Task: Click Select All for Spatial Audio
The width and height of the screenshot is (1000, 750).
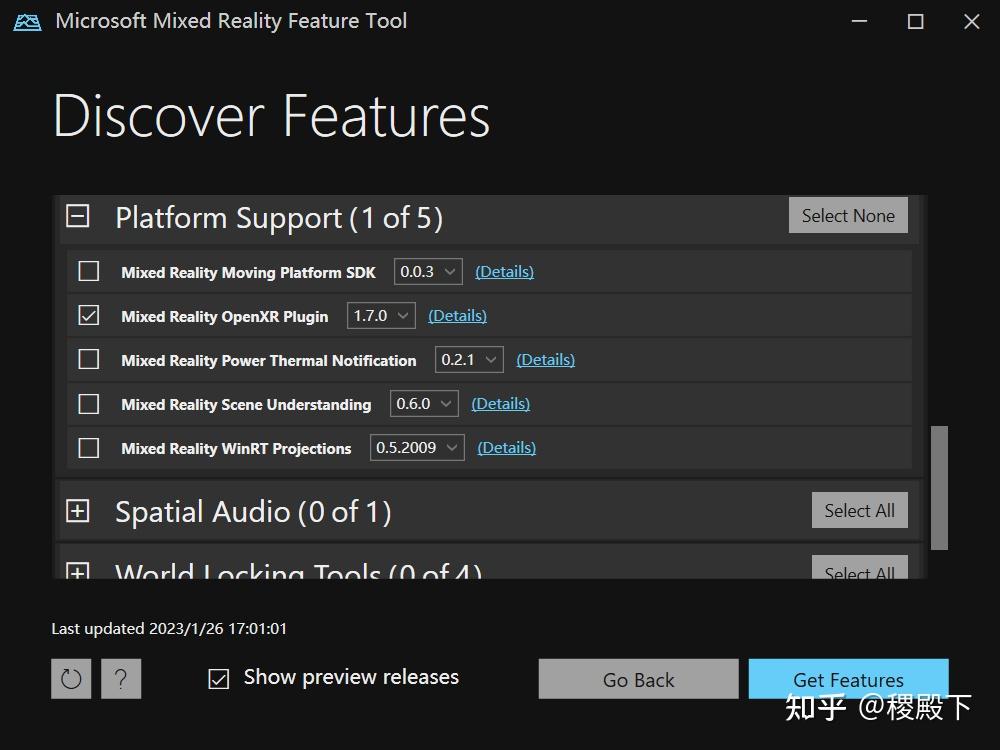Action: click(x=859, y=511)
